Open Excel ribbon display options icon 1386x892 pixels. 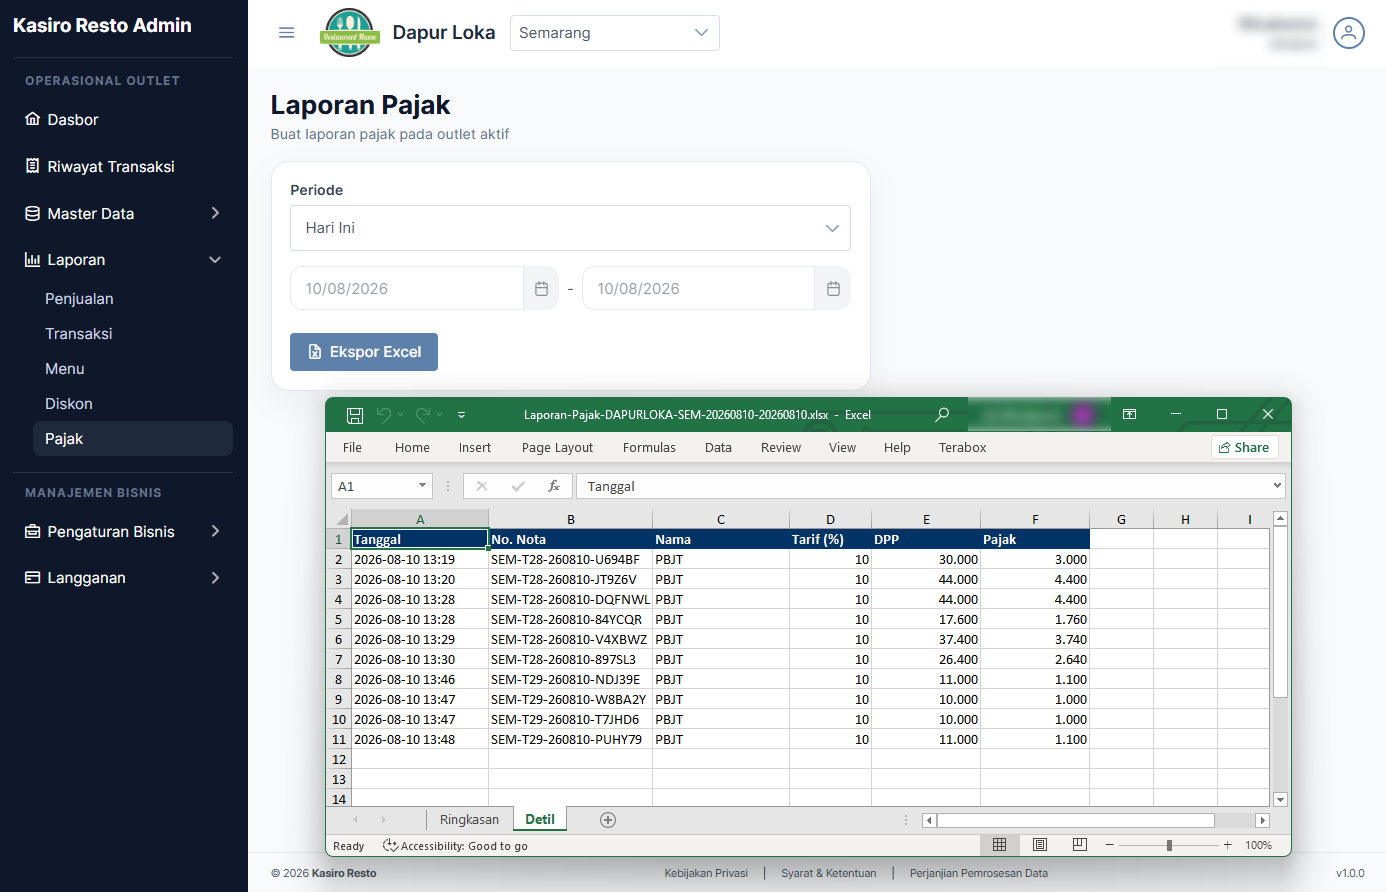point(1129,414)
